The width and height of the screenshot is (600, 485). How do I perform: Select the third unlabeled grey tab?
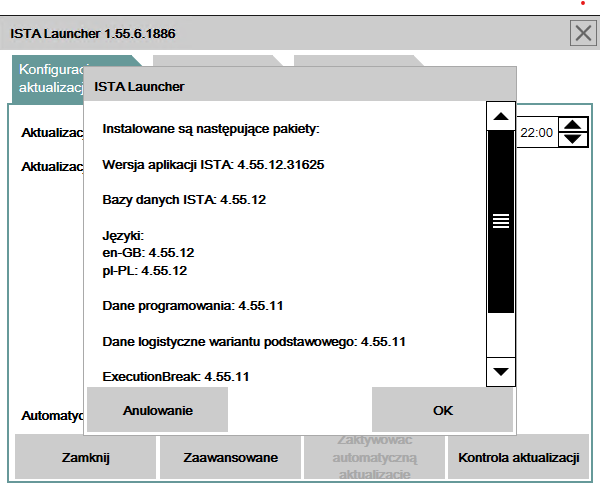pyautogui.click(x=359, y=60)
